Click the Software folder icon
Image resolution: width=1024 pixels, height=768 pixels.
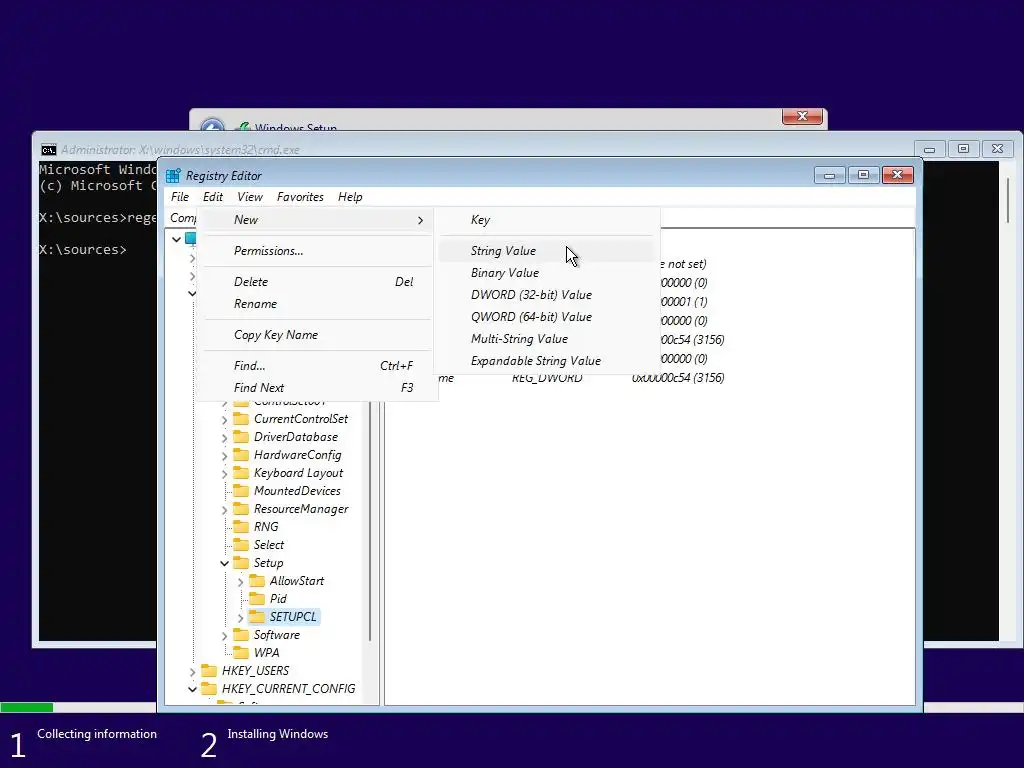click(x=241, y=635)
